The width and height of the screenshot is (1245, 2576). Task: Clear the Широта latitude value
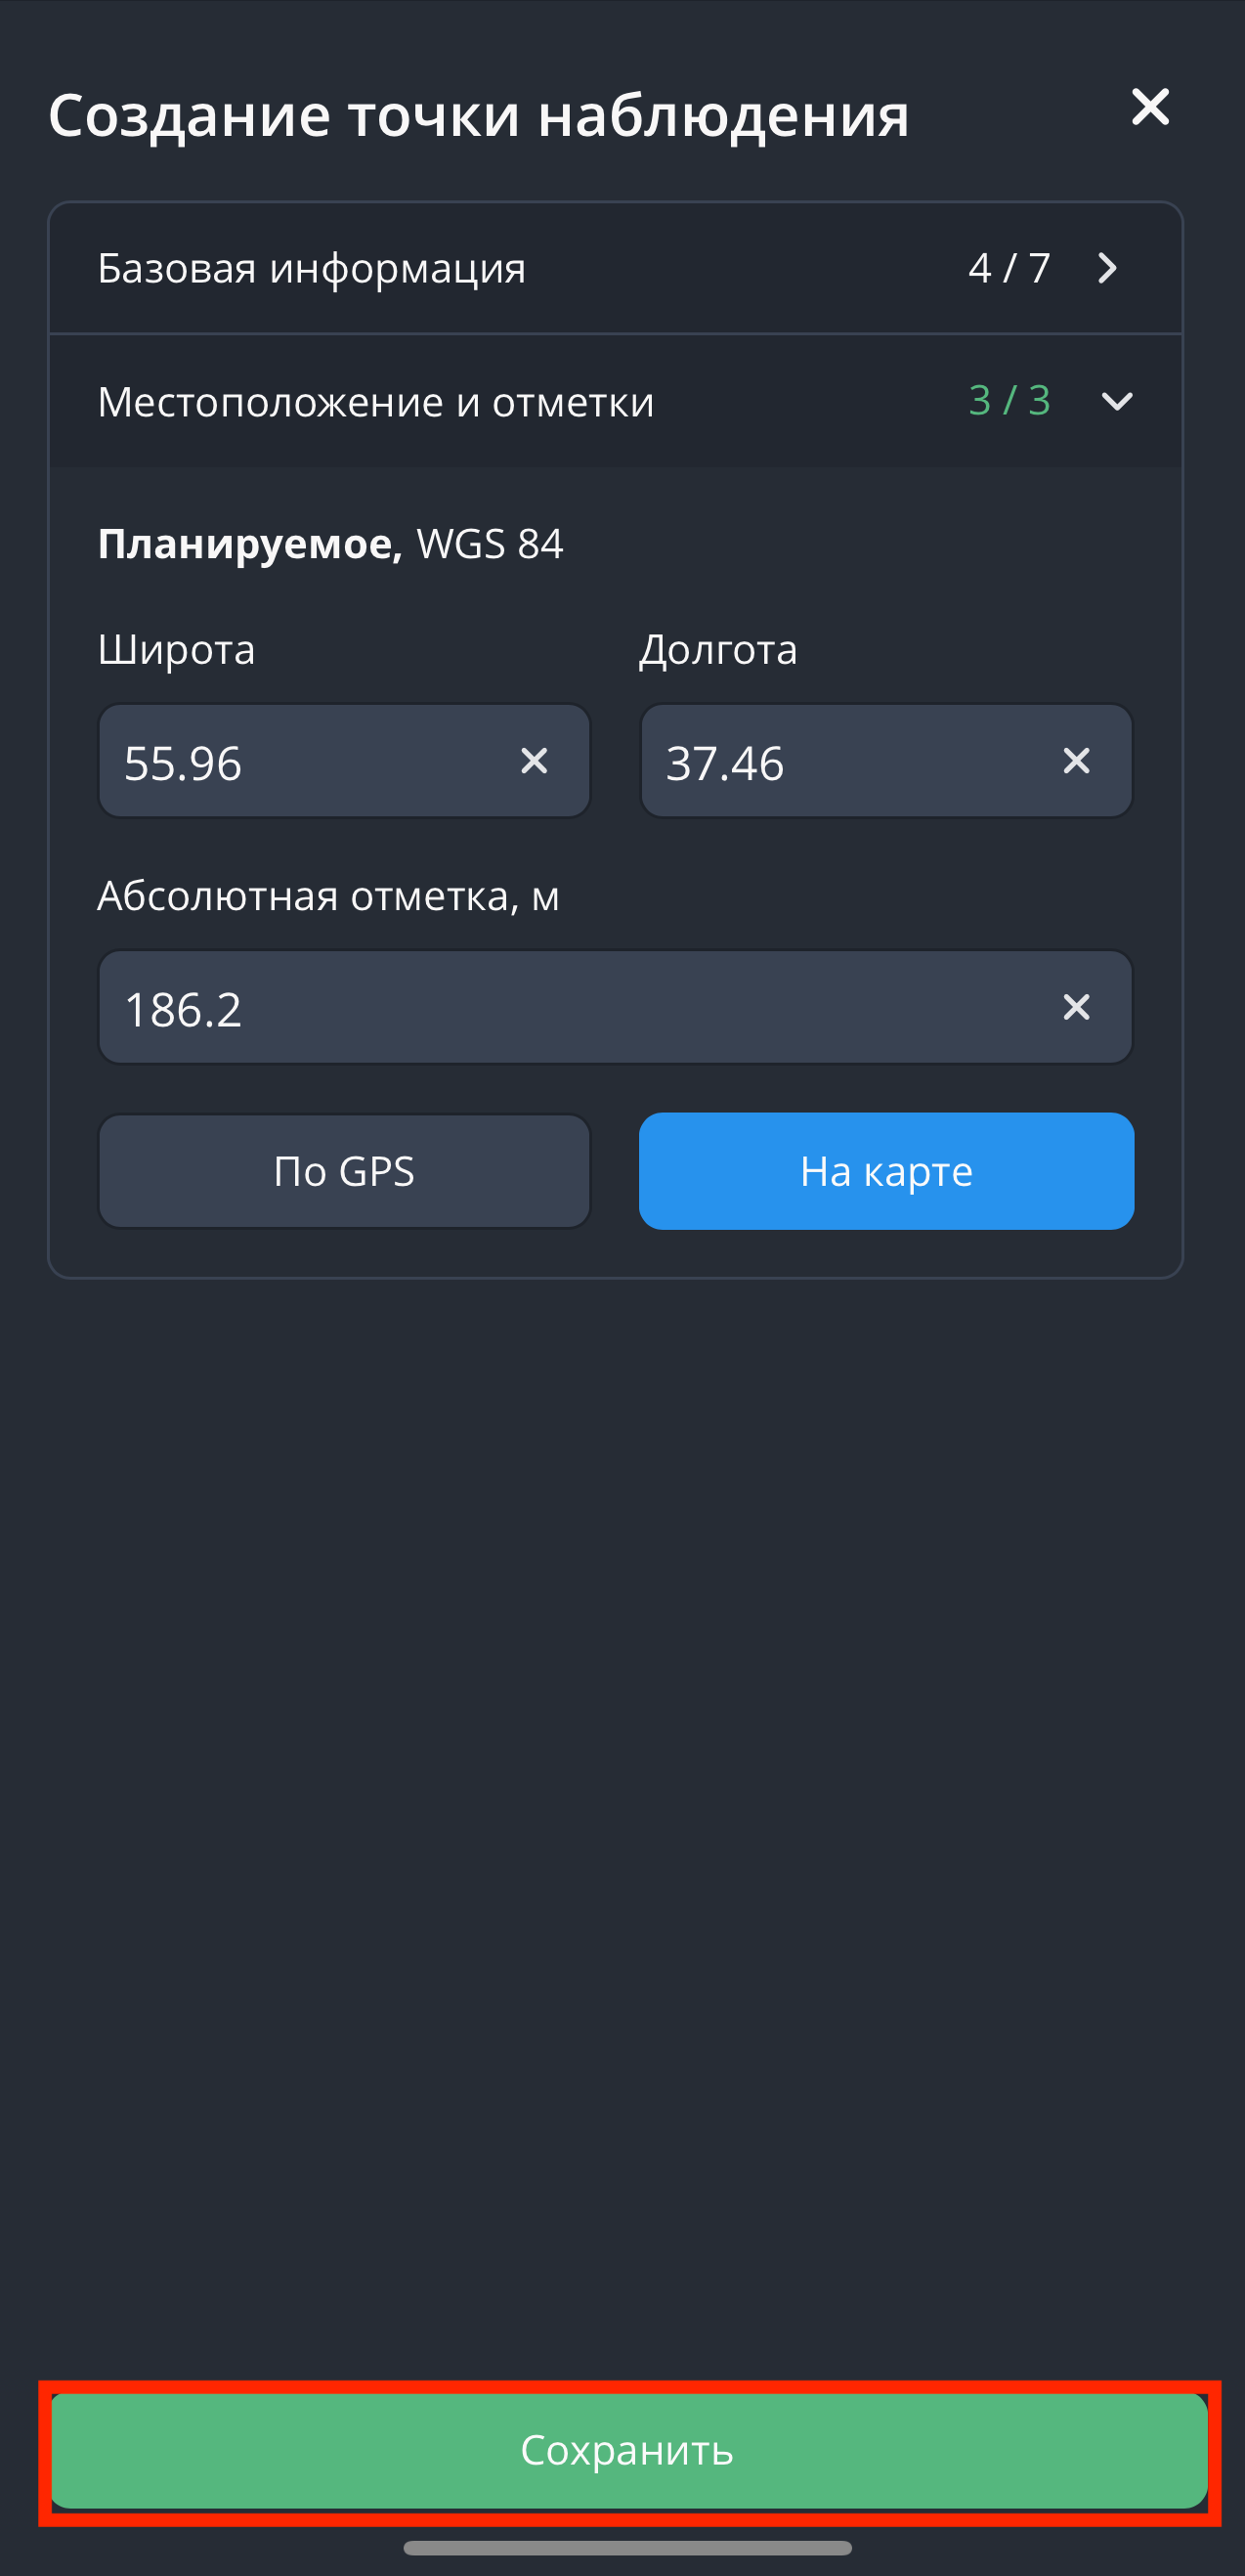click(x=534, y=761)
